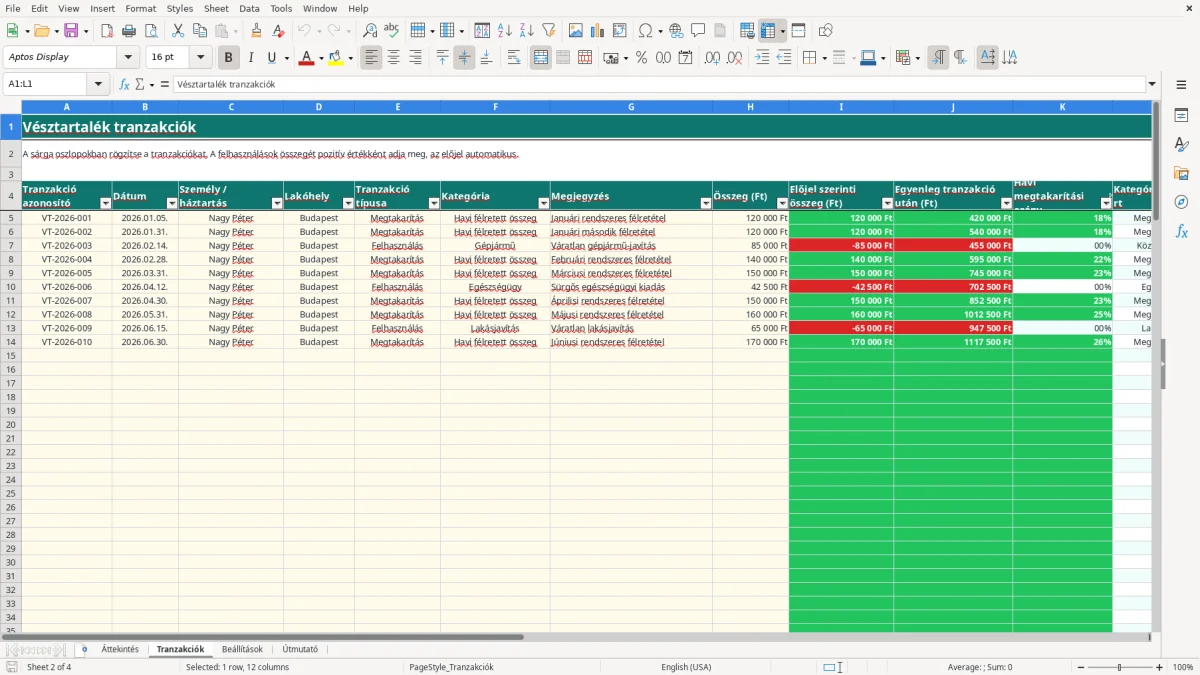Insert an image
Viewport: 1200px width, 675px height.
pos(576,31)
